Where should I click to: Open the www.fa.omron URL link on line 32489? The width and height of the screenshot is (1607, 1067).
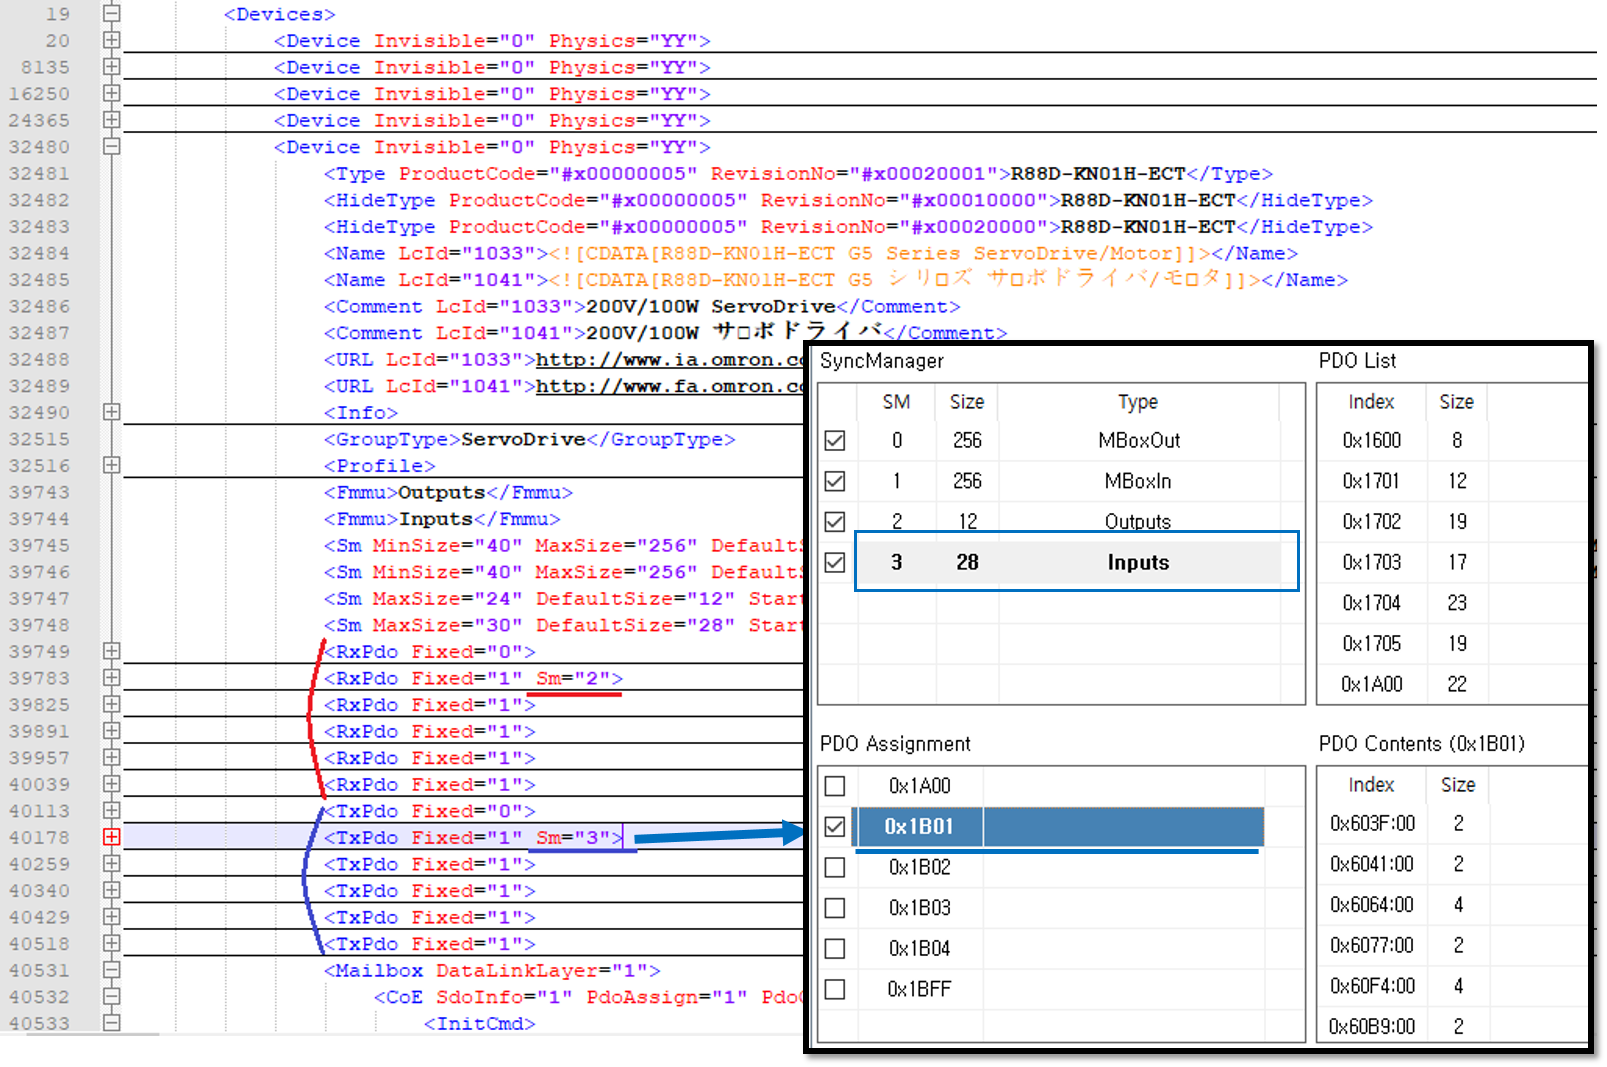click(669, 386)
